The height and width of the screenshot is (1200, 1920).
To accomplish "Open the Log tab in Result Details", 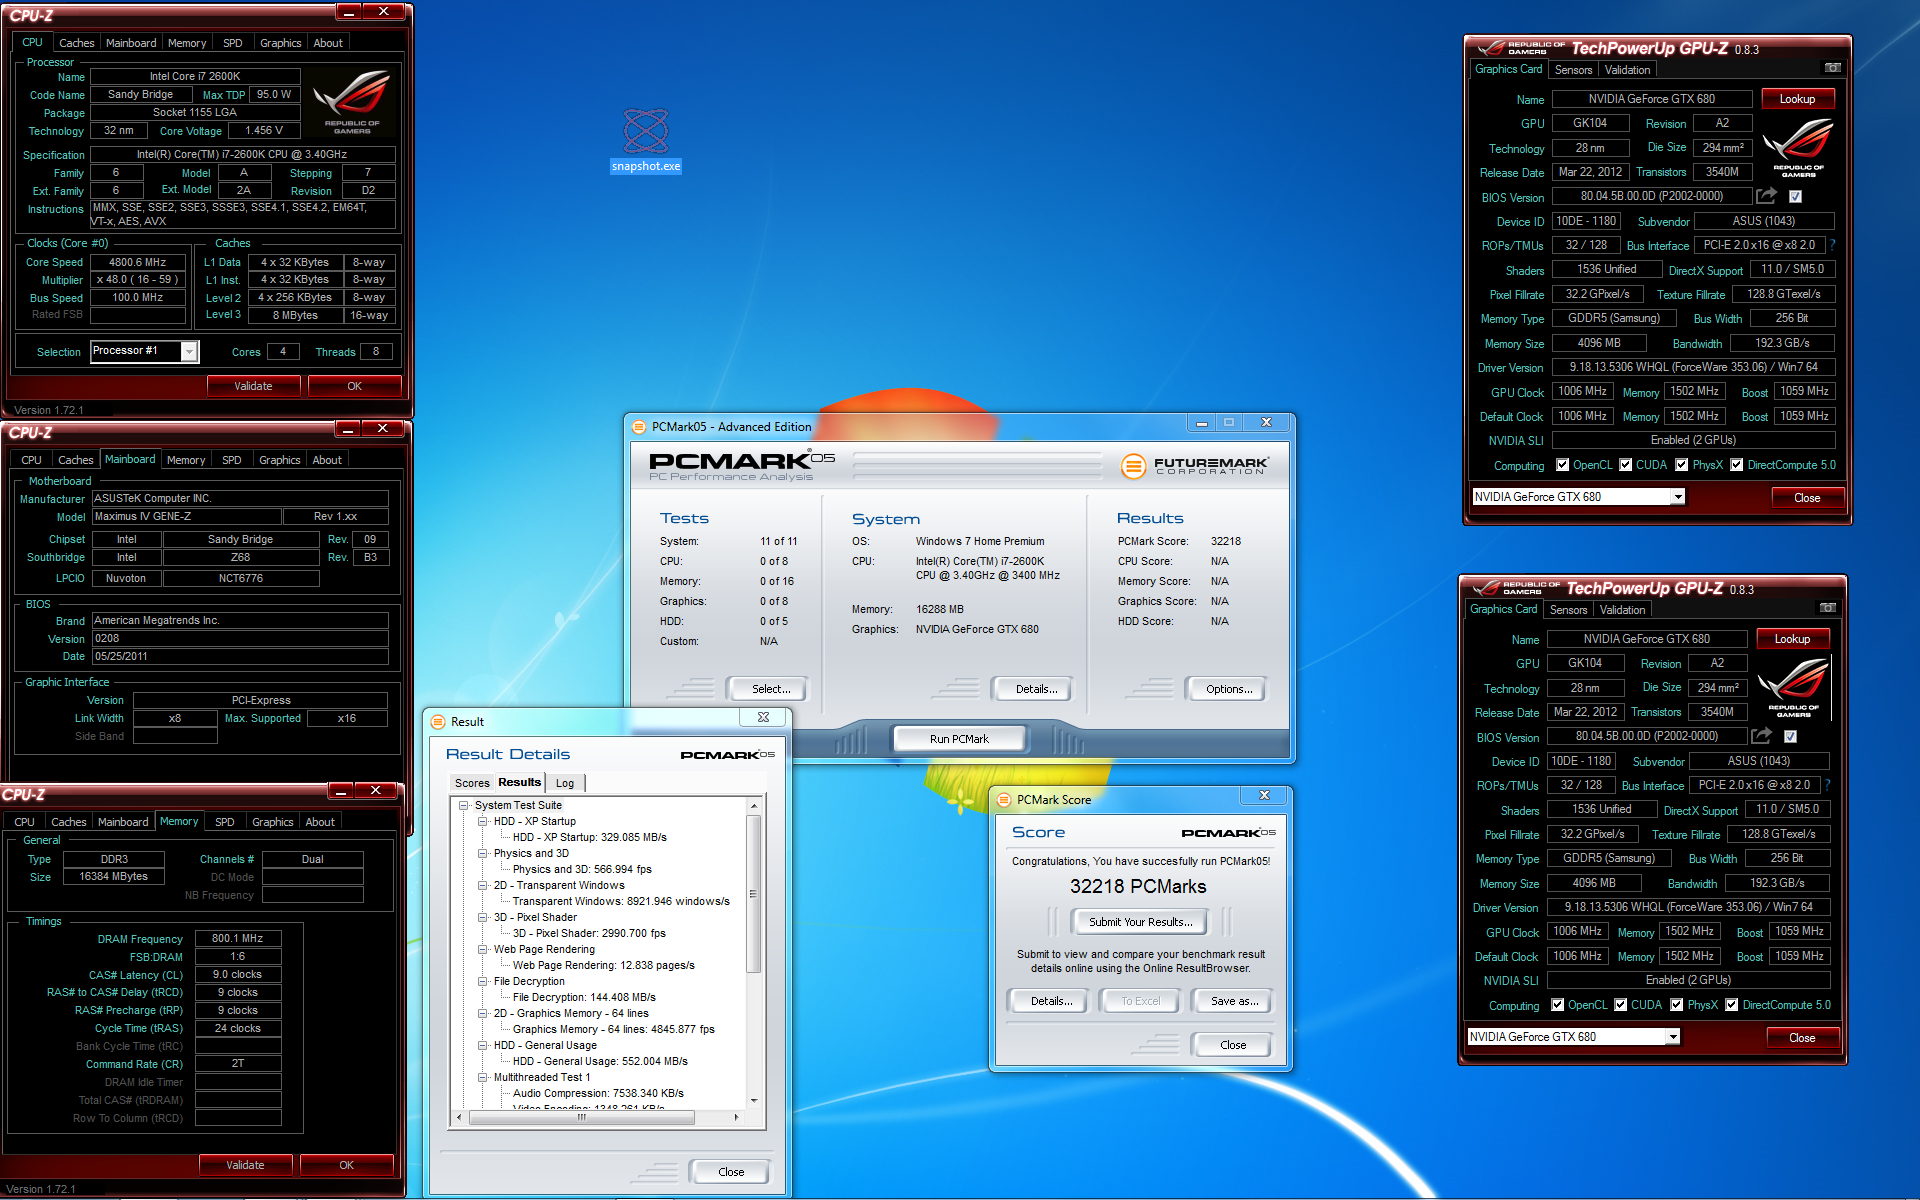I will pos(565,783).
